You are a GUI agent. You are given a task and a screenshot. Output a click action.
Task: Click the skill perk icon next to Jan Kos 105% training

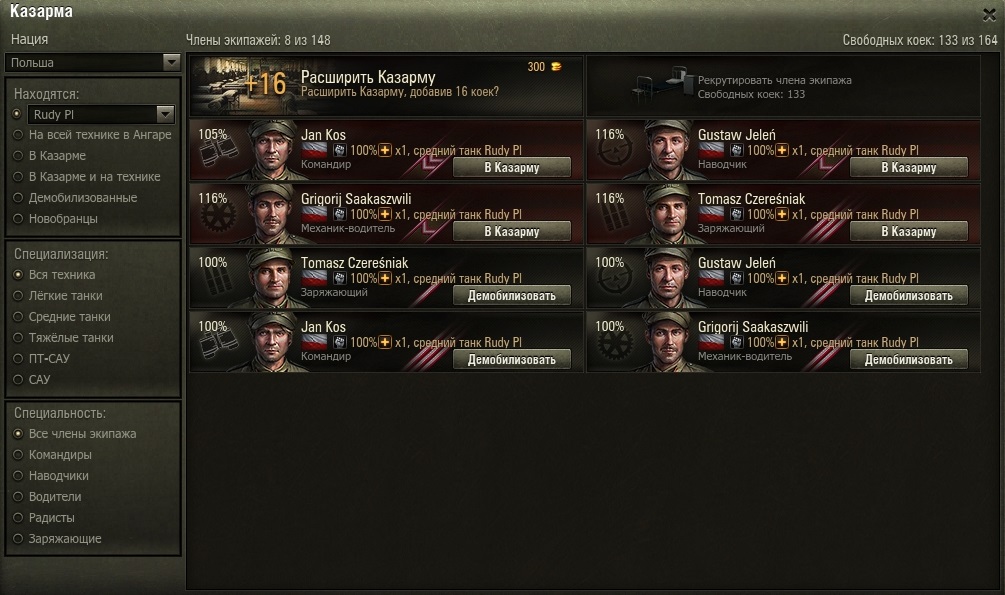pos(340,151)
